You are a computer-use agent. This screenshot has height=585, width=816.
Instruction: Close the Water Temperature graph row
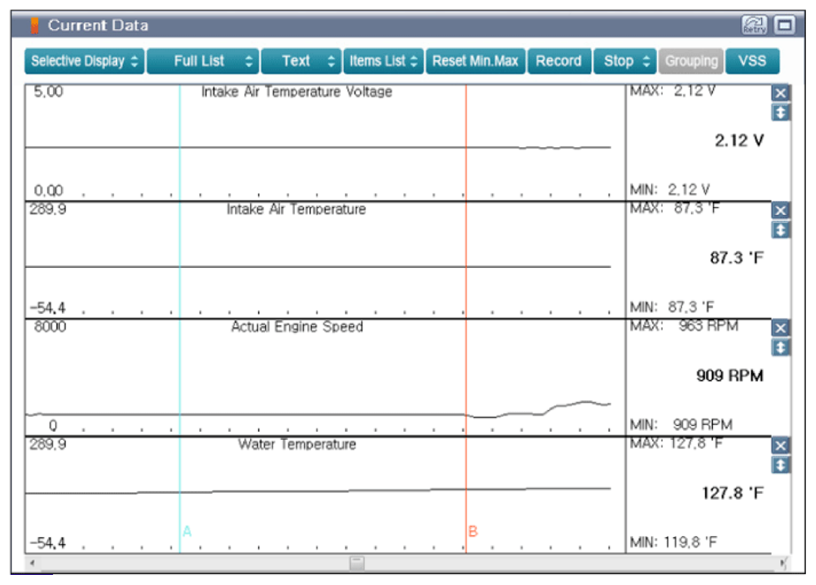point(781,446)
